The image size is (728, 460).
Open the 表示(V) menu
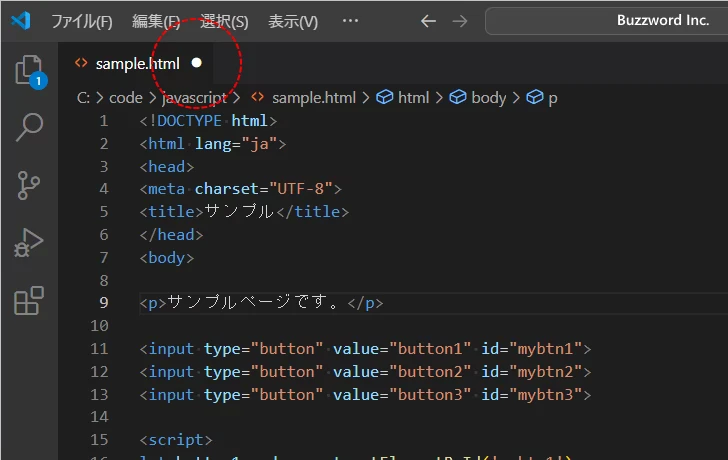coord(293,21)
